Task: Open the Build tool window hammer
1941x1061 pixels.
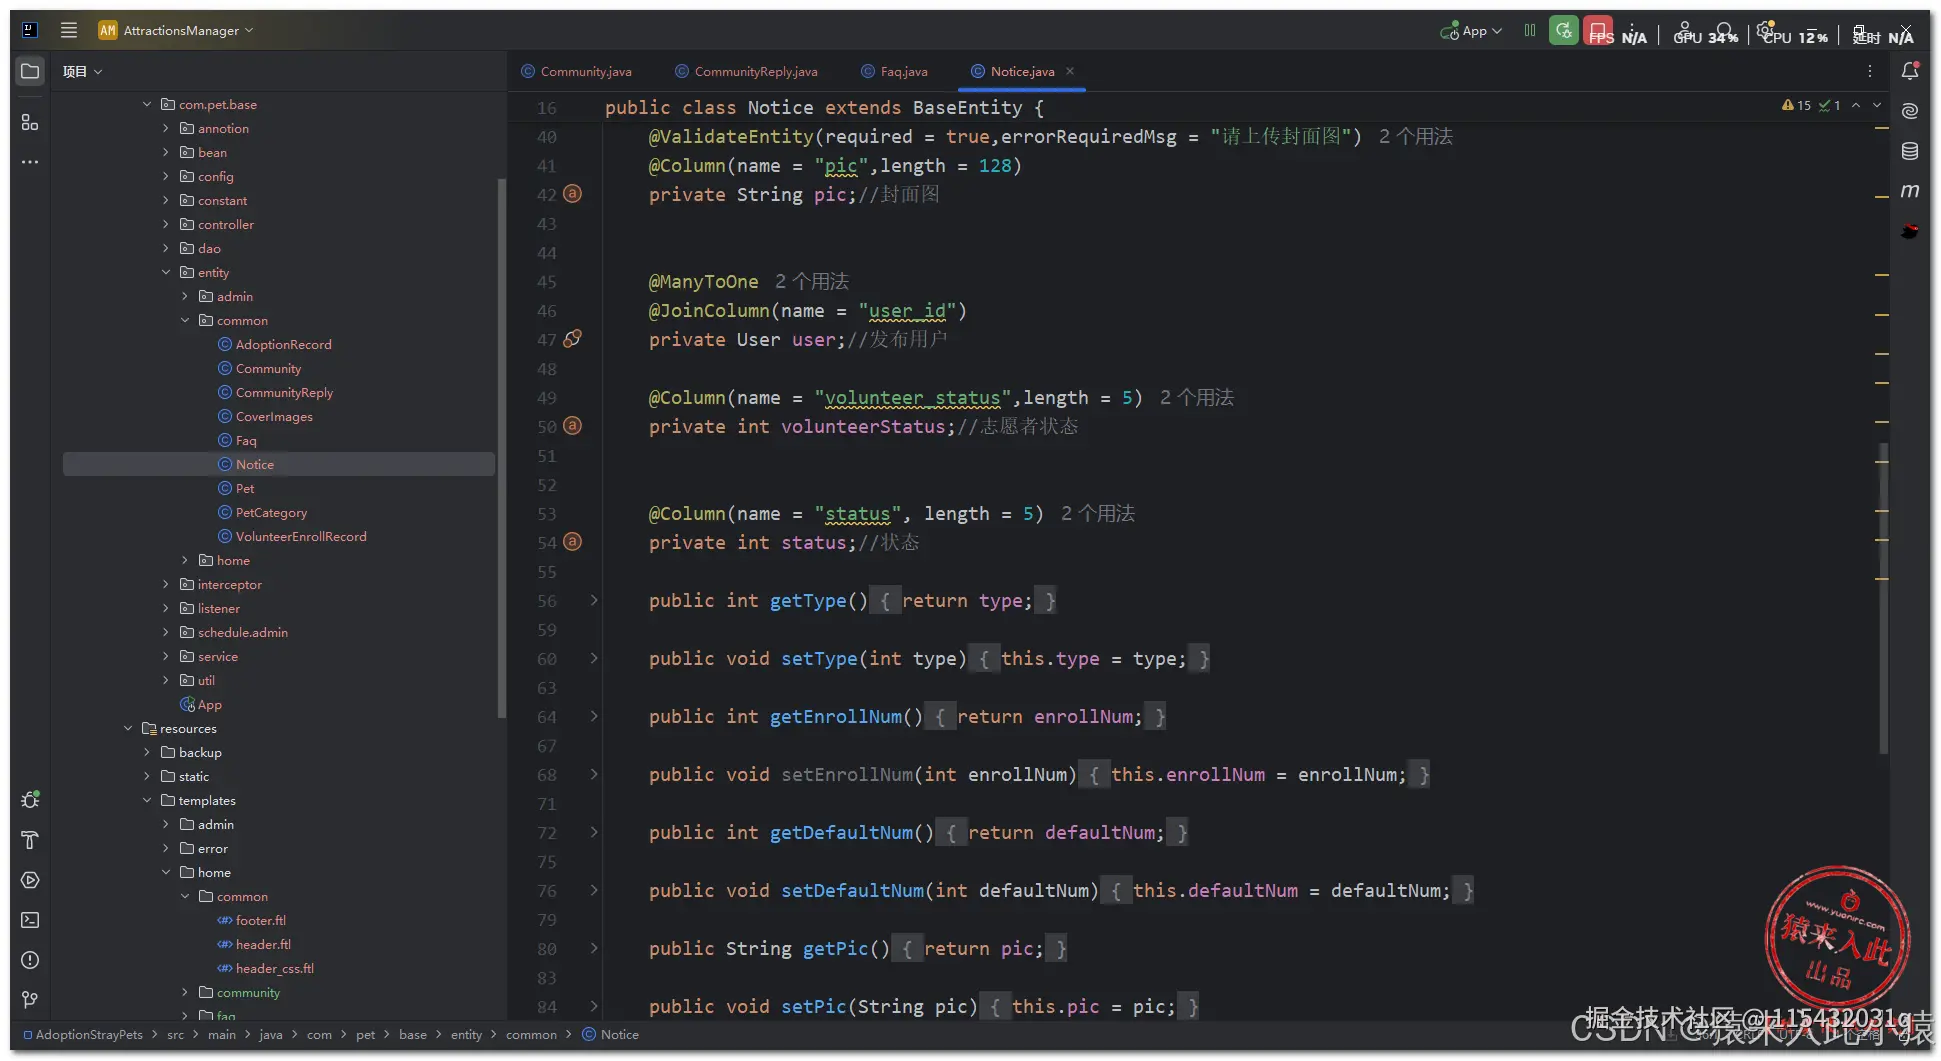Action: click(30, 840)
